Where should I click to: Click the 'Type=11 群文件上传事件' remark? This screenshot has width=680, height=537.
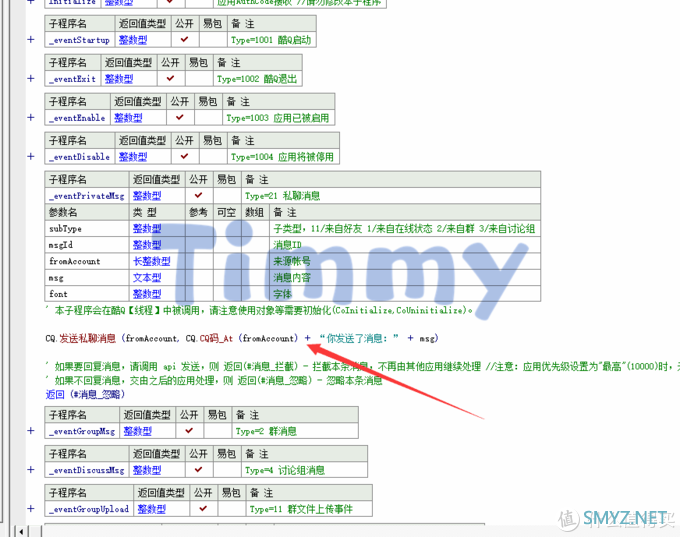301,509
